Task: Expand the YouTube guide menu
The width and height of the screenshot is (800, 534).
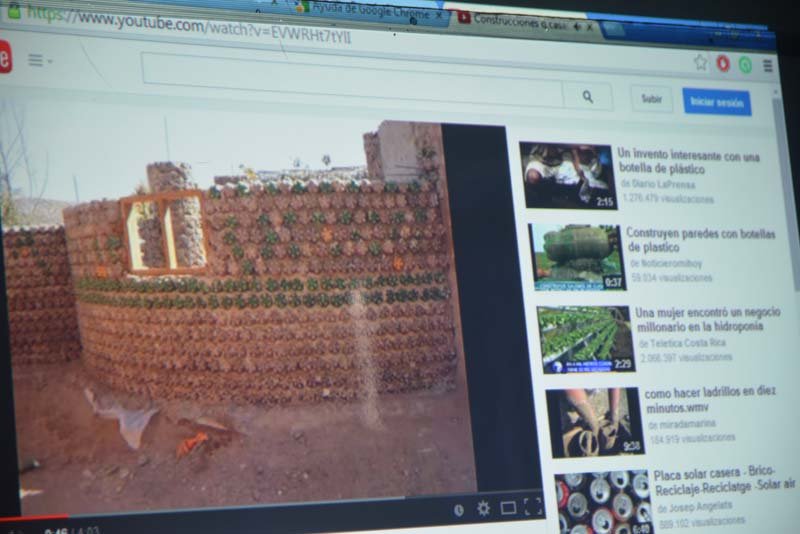Action: 38,60
